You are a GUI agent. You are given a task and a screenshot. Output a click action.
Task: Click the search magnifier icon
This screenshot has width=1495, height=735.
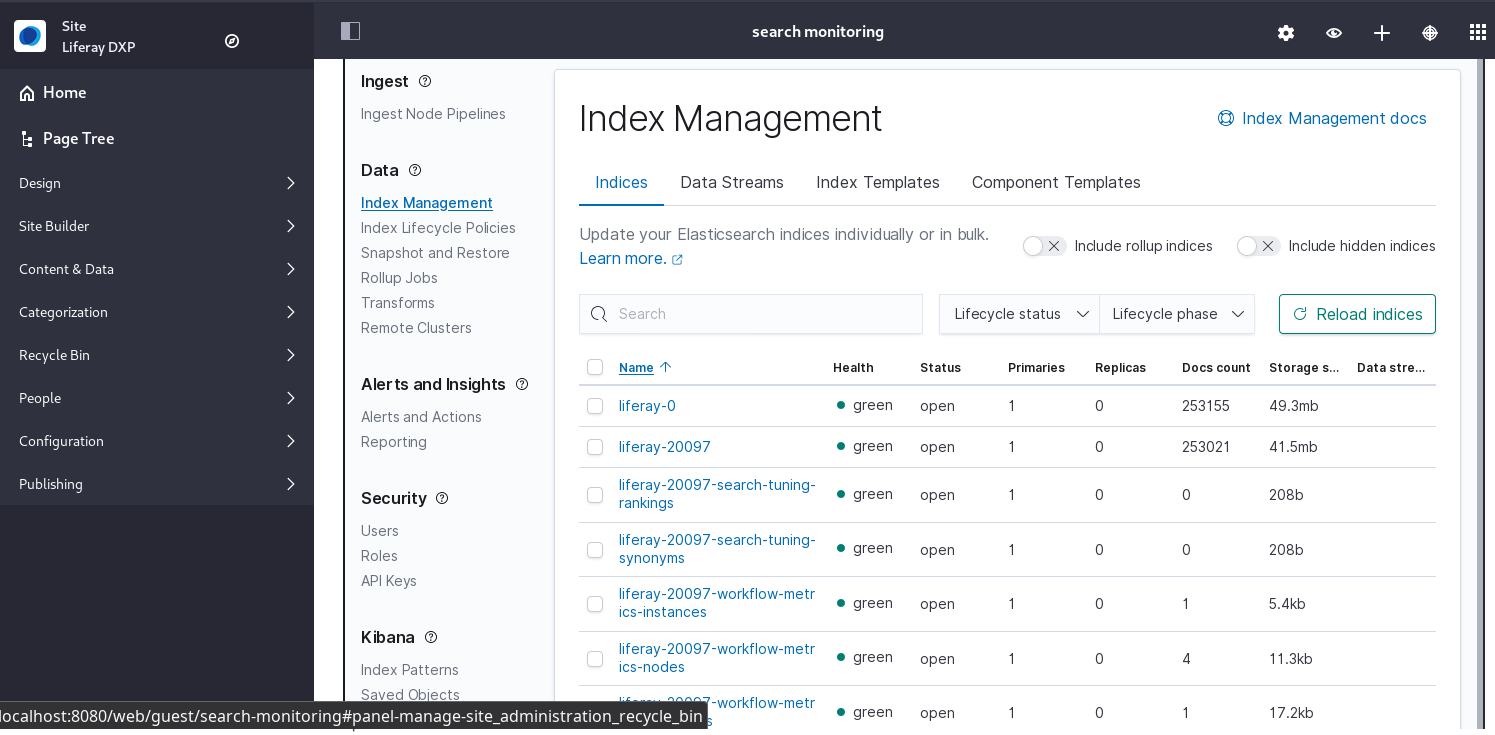tap(599, 314)
